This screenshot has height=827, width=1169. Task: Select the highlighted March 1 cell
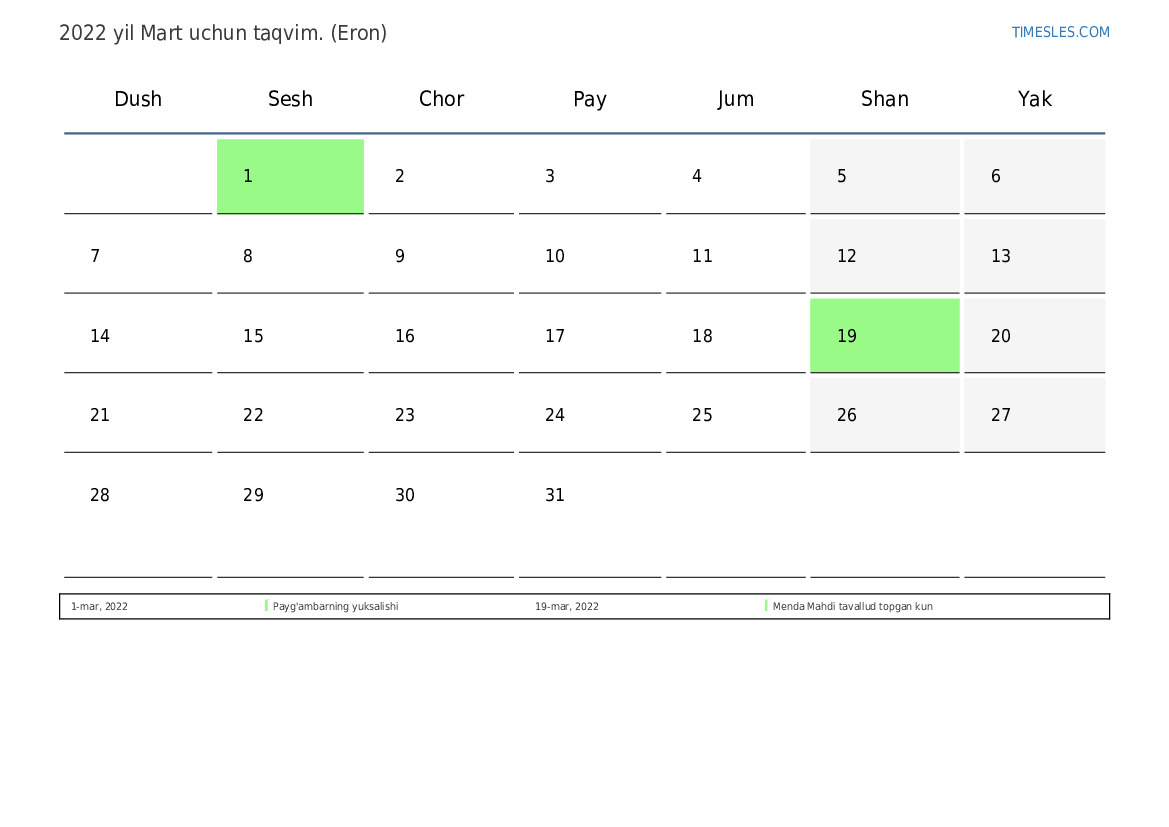coord(290,176)
